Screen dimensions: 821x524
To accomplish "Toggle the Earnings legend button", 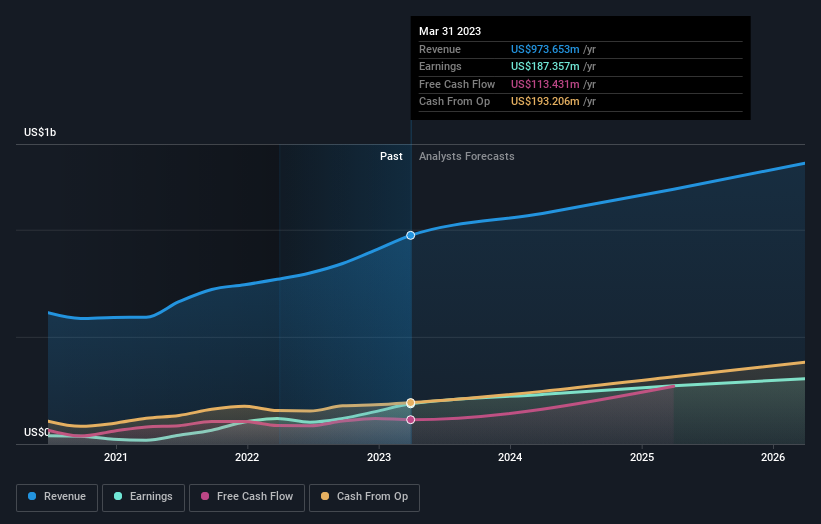I will click(x=143, y=497).
